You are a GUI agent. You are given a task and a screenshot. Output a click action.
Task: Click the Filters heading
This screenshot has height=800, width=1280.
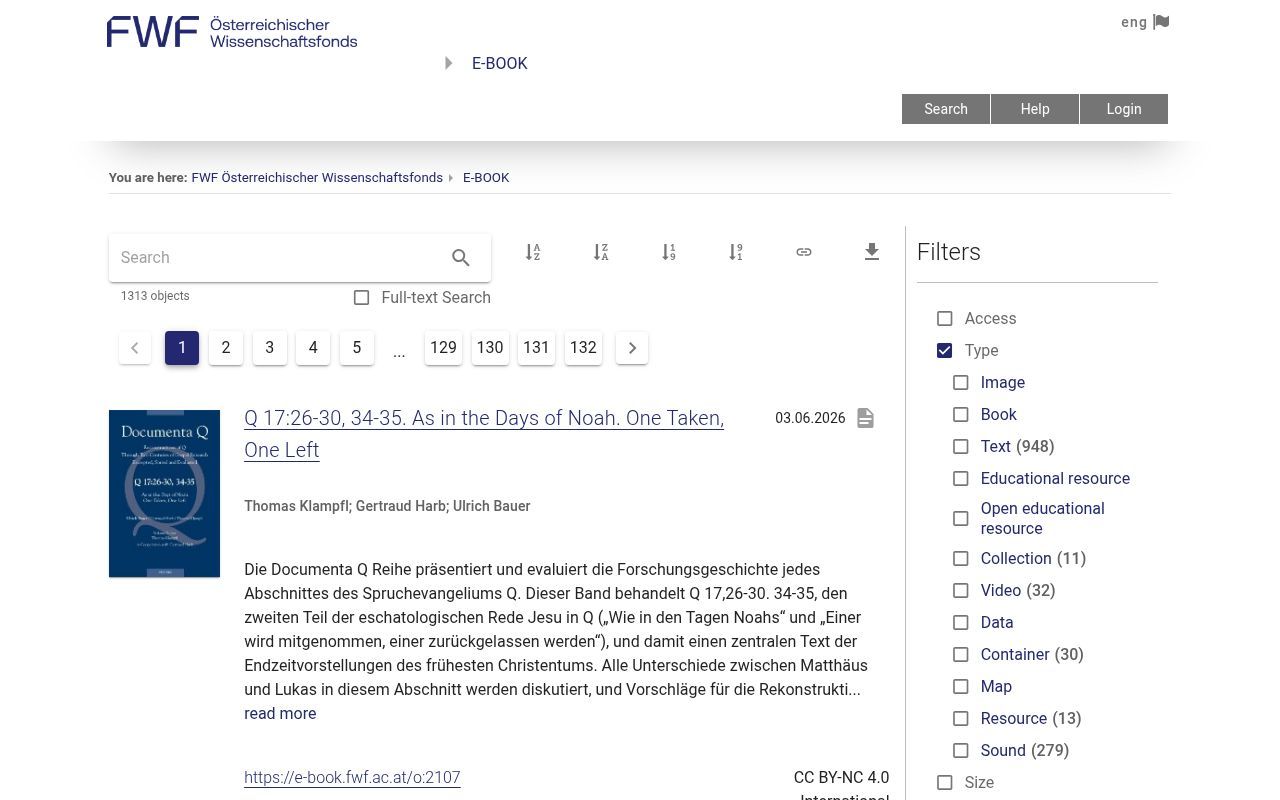(x=949, y=252)
